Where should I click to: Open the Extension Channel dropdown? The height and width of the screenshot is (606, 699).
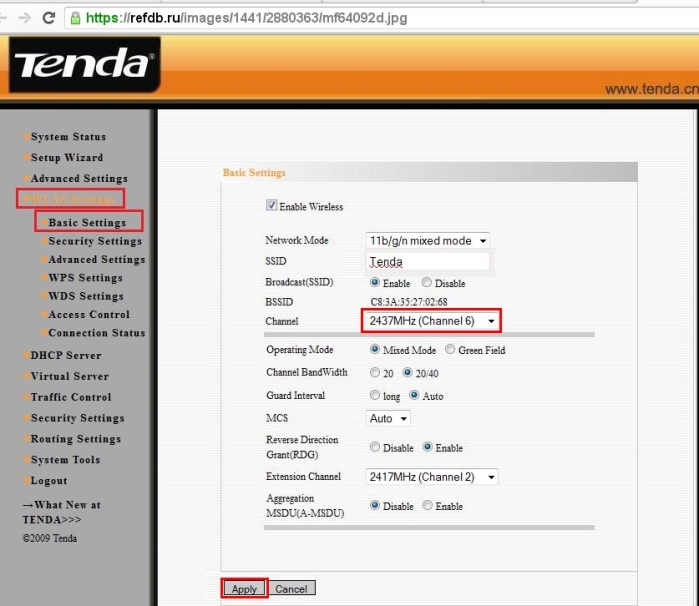point(432,477)
